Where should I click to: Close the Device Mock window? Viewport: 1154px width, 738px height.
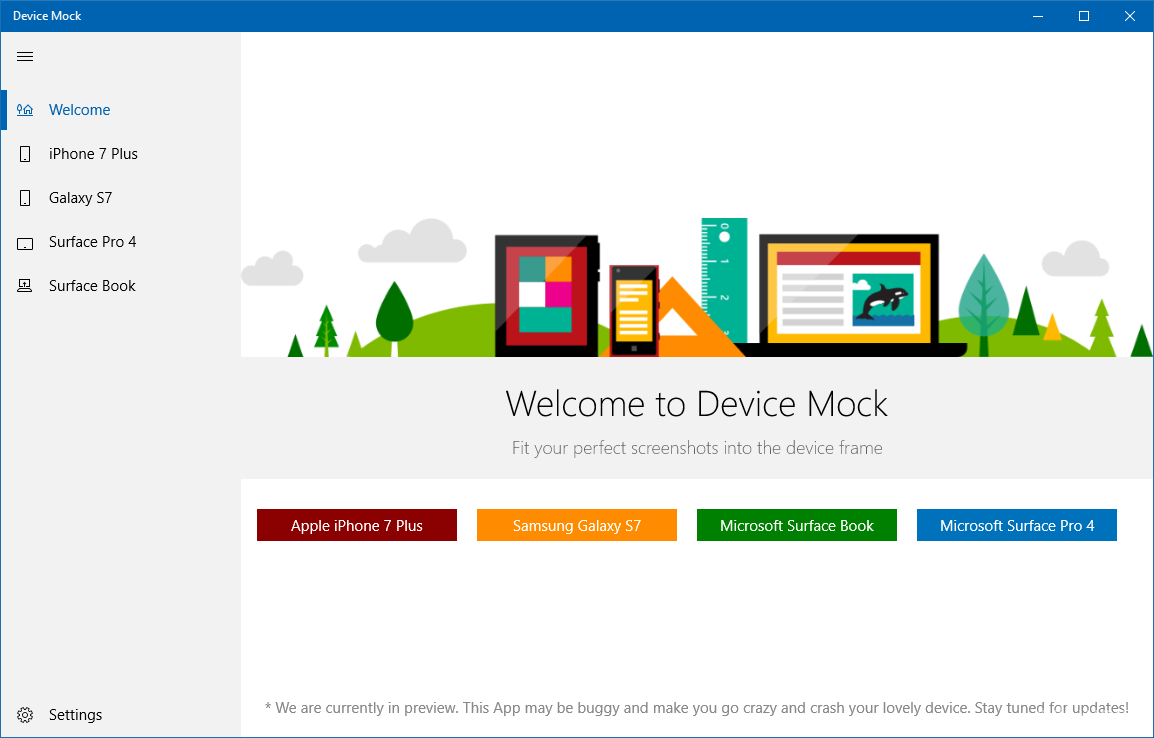click(x=1130, y=16)
